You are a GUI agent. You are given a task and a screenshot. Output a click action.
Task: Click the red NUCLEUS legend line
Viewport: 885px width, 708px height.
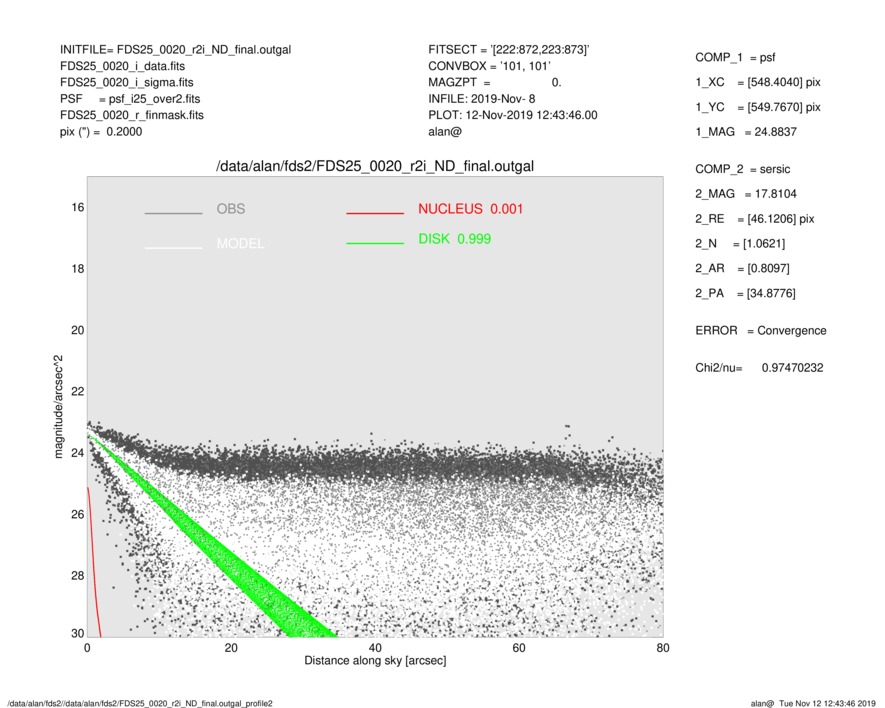(x=375, y=213)
